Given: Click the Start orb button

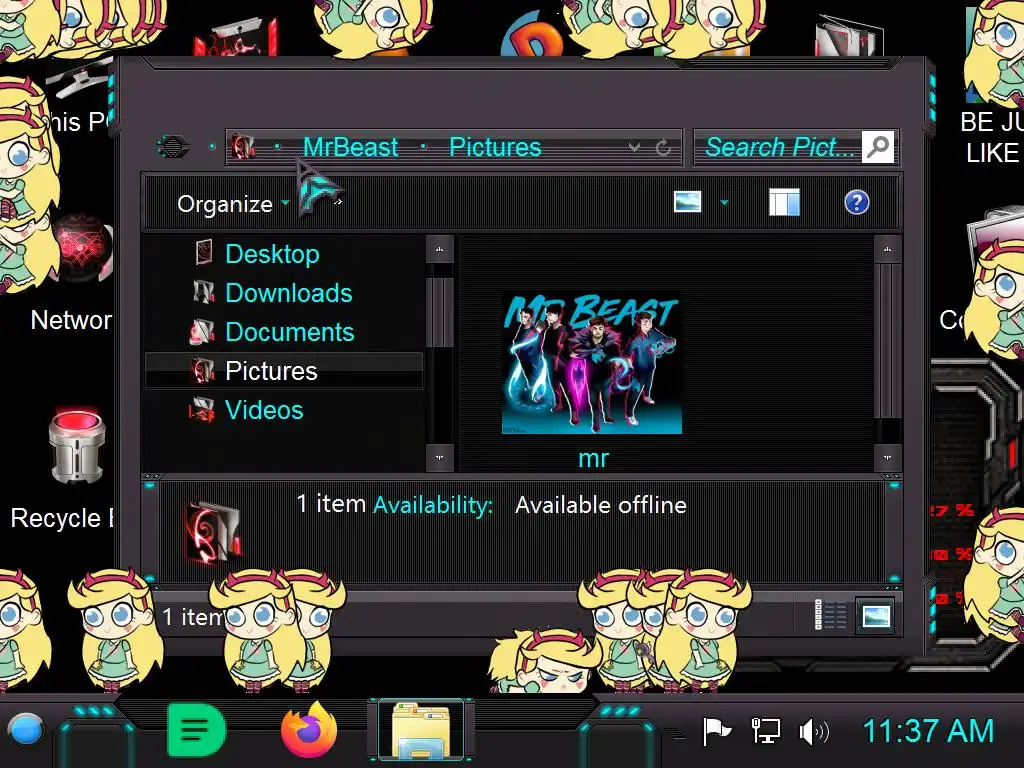Looking at the screenshot, I should (x=25, y=729).
